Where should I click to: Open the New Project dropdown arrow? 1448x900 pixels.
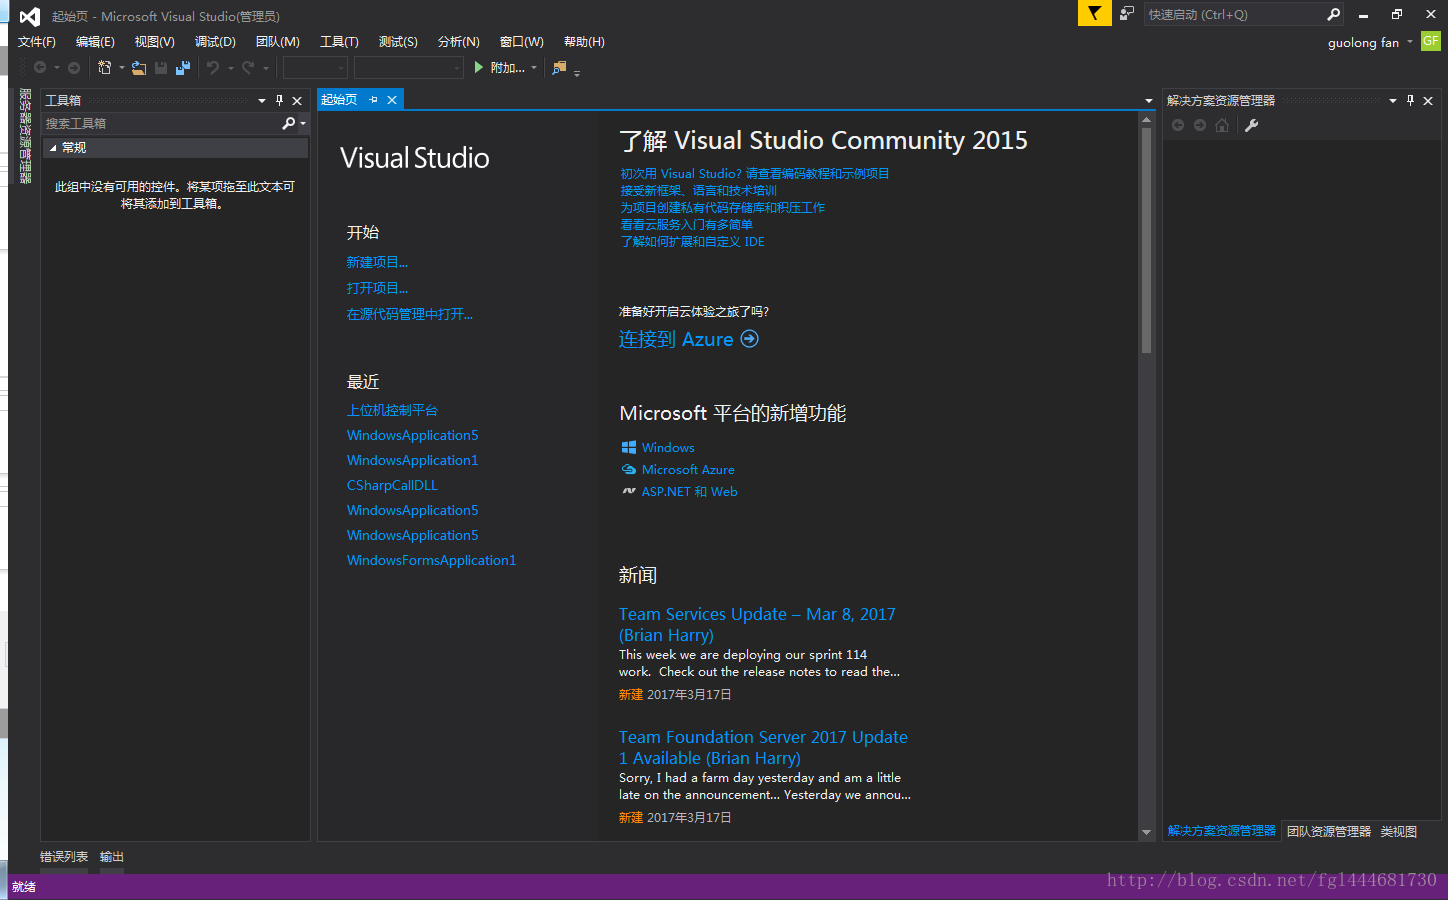pos(122,68)
